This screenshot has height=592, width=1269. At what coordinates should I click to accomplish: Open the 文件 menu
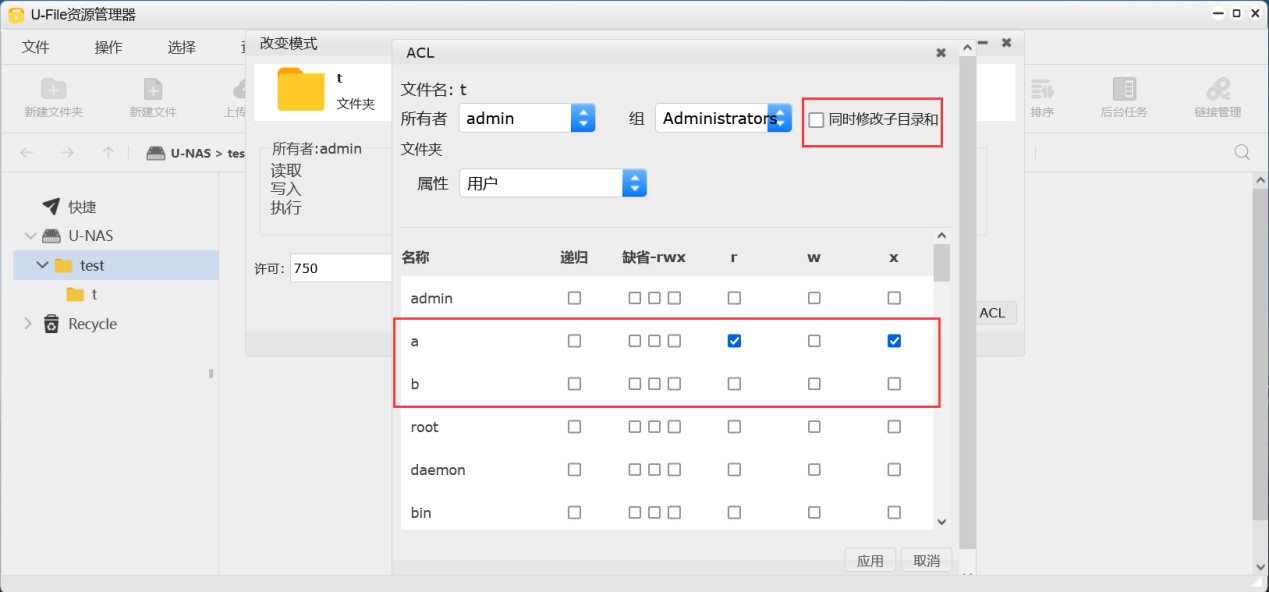pyautogui.click(x=35, y=47)
